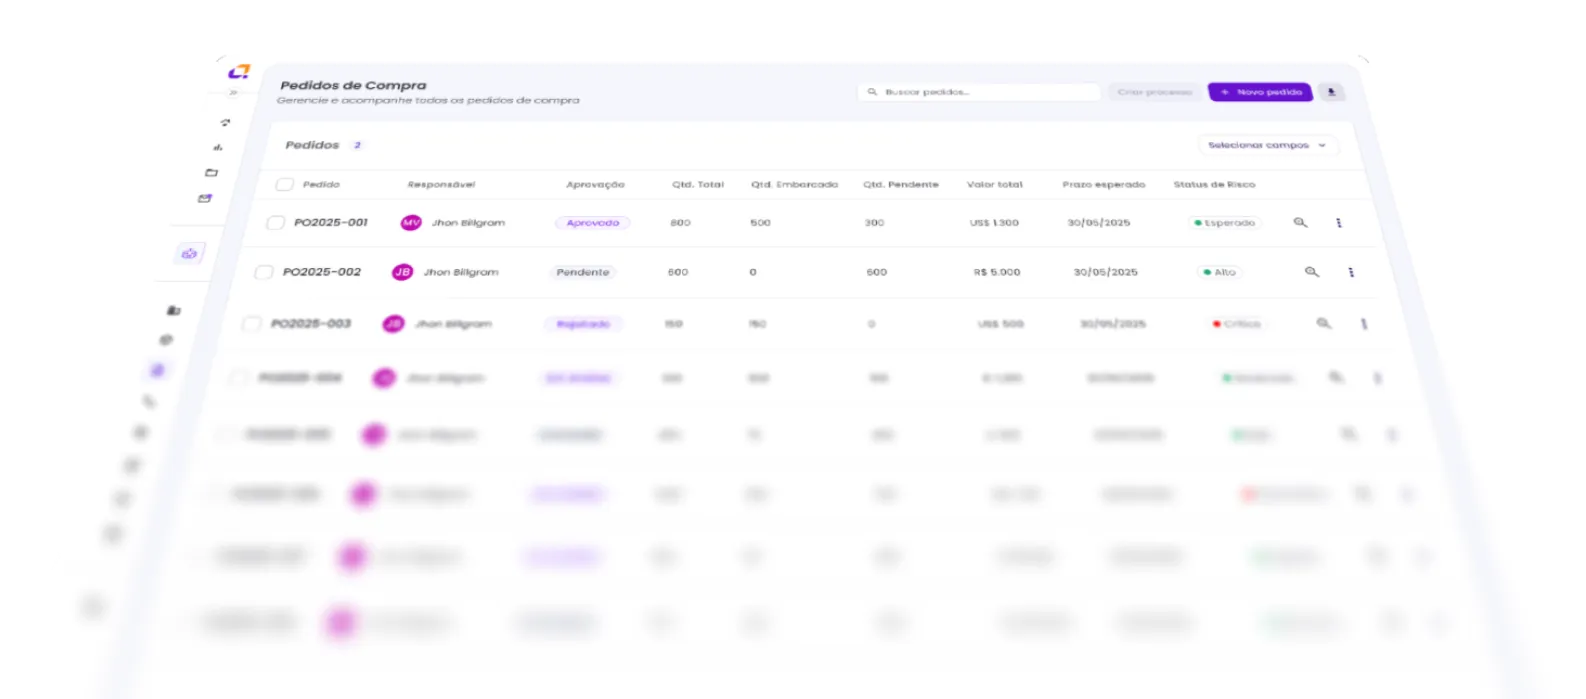Inspect order PO2025-001 with its magnifier icon

(1300, 222)
